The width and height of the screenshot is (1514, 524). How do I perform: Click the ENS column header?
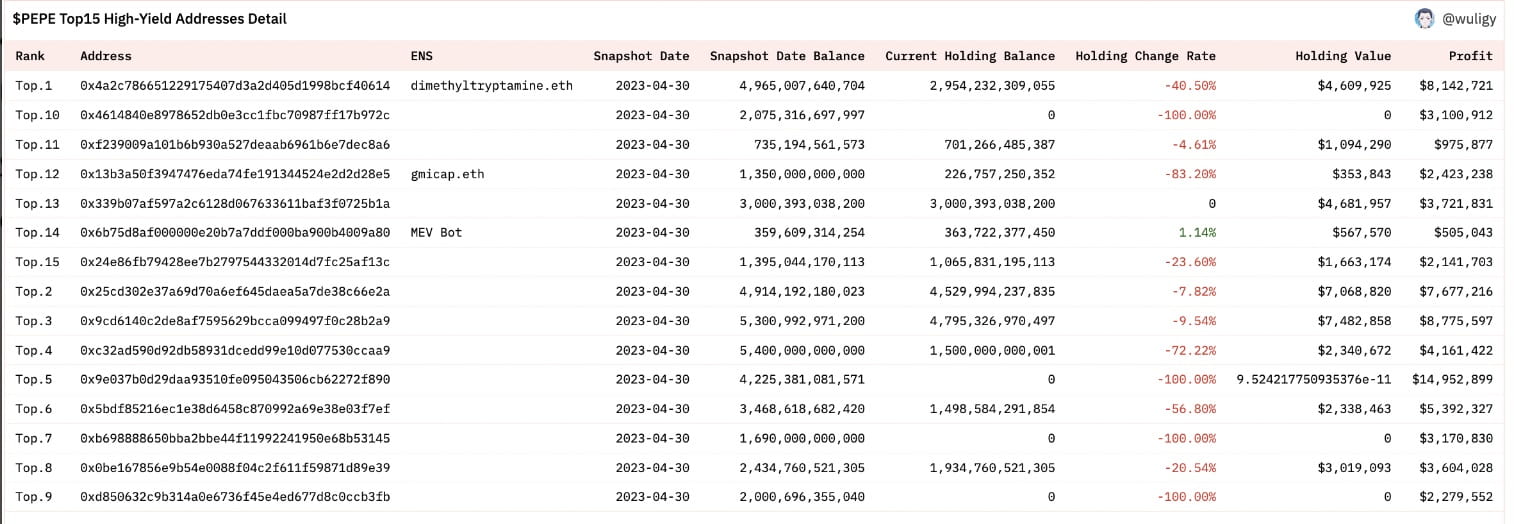(x=422, y=56)
